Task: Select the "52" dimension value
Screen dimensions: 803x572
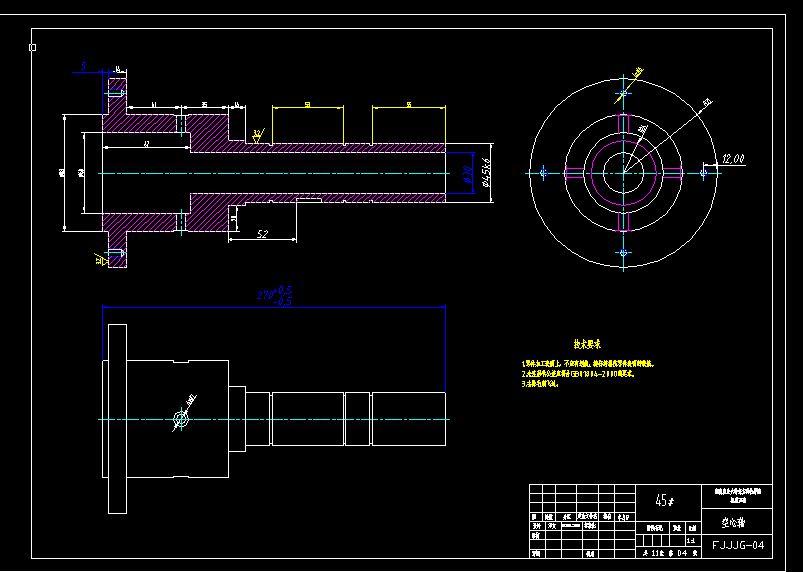Action: [x=262, y=235]
